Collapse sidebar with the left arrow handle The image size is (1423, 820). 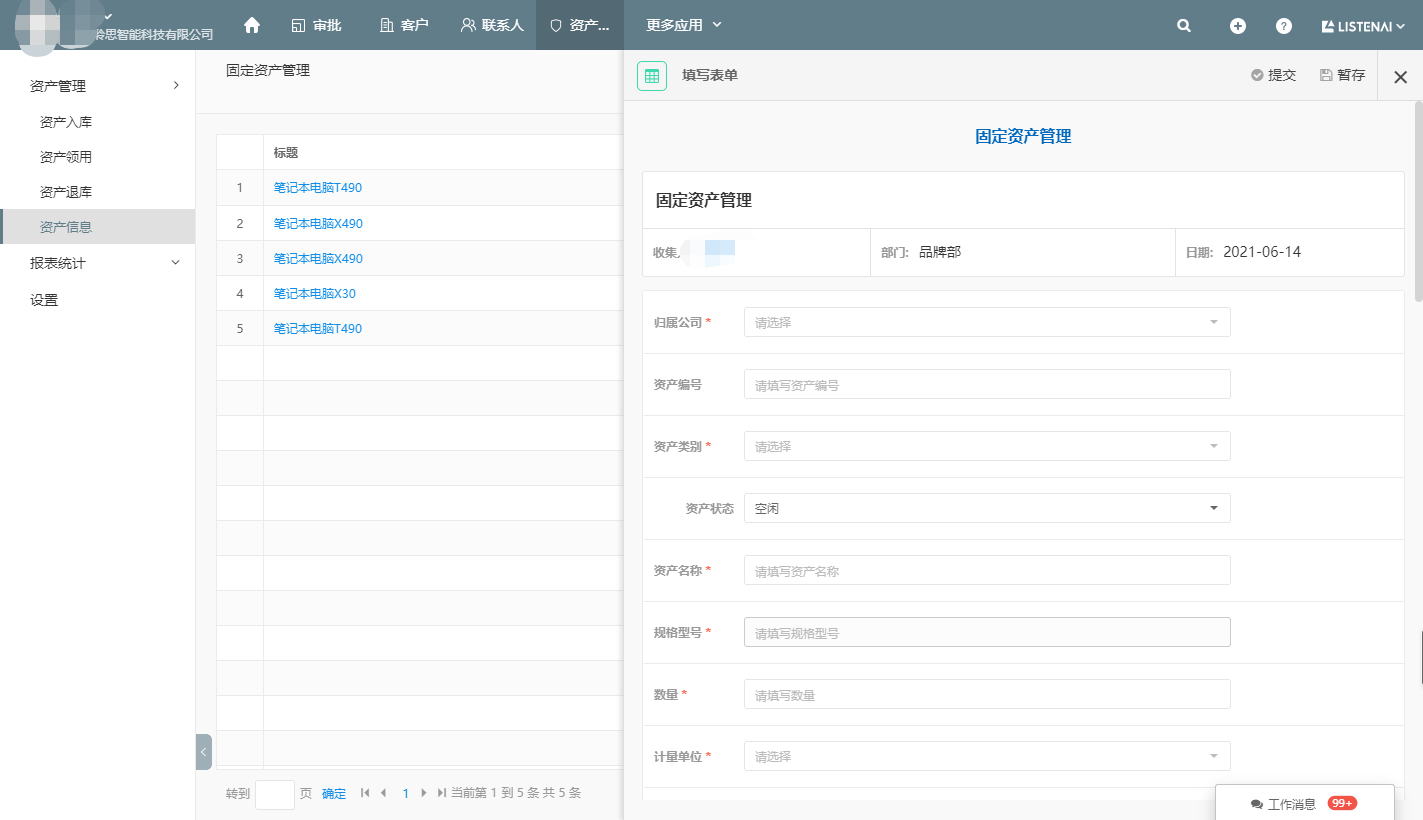coord(204,752)
